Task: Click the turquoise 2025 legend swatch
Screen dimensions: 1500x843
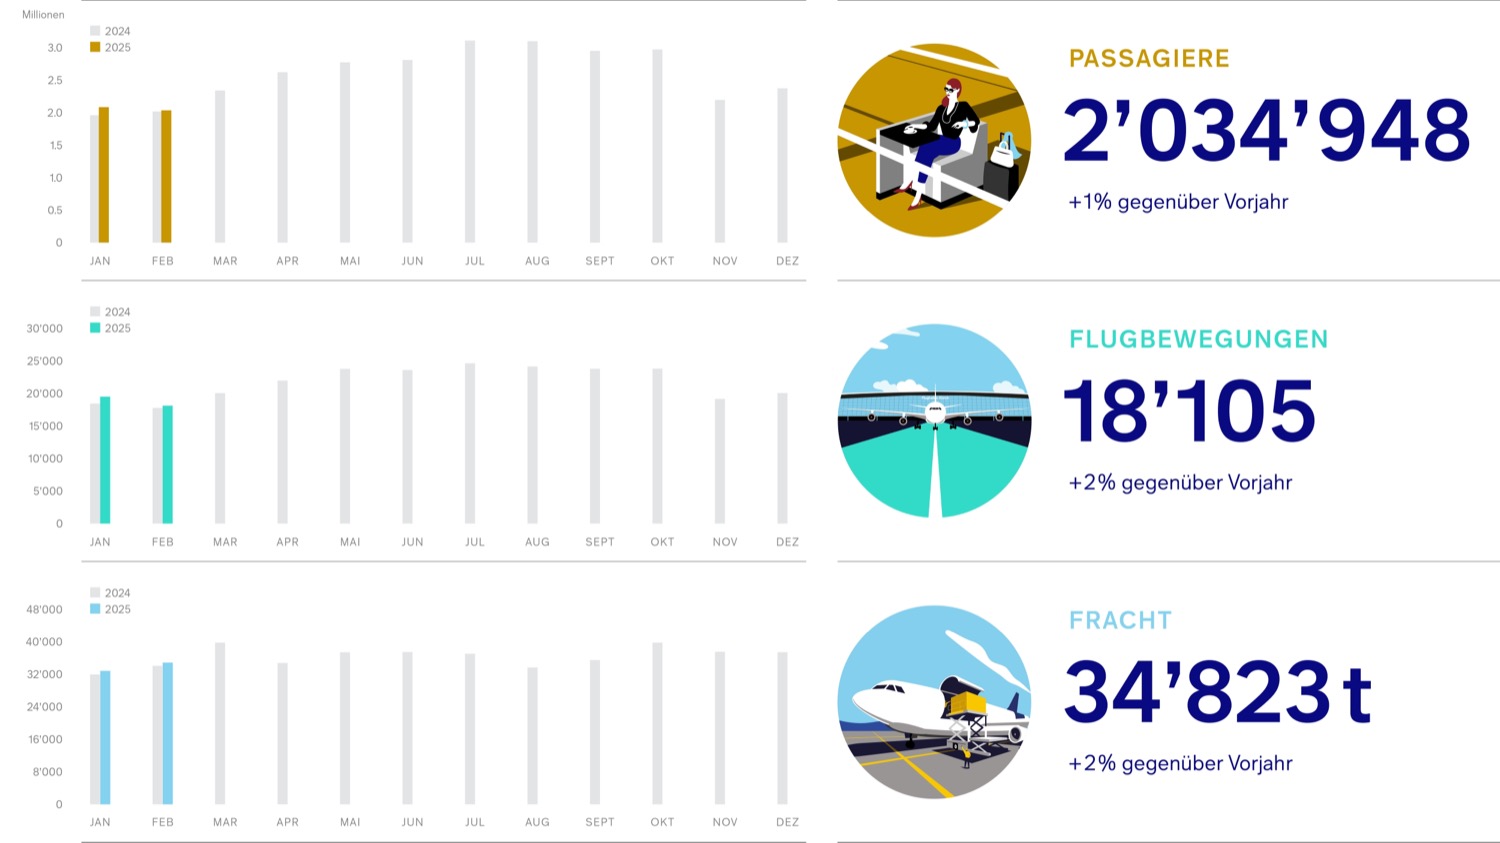Action: pyautogui.click(x=95, y=328)
